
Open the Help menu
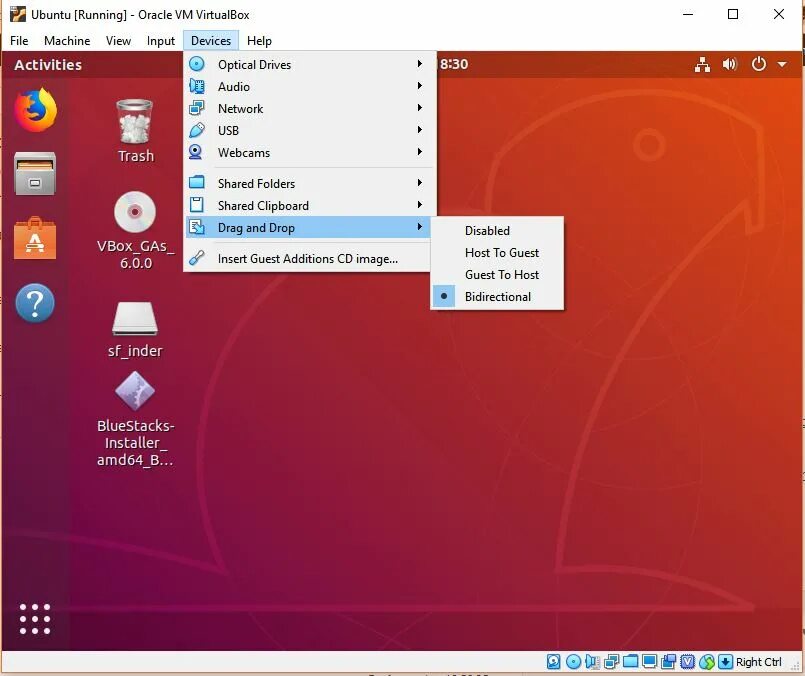tap(259, 41)
